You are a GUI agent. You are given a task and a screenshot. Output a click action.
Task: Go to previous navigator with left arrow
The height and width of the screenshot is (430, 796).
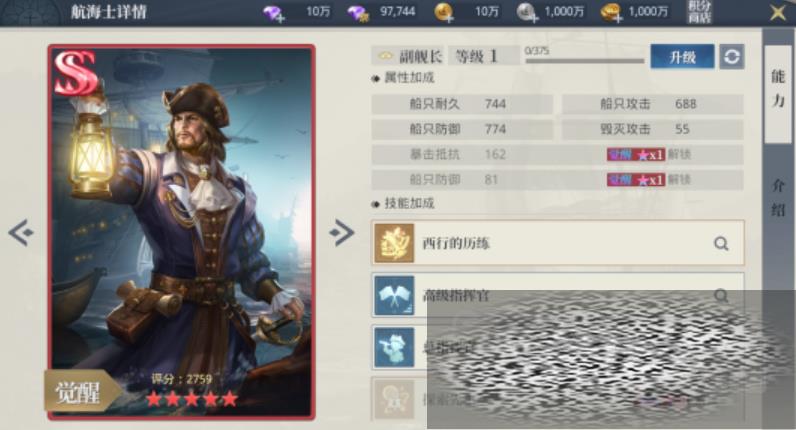[21, 233]
